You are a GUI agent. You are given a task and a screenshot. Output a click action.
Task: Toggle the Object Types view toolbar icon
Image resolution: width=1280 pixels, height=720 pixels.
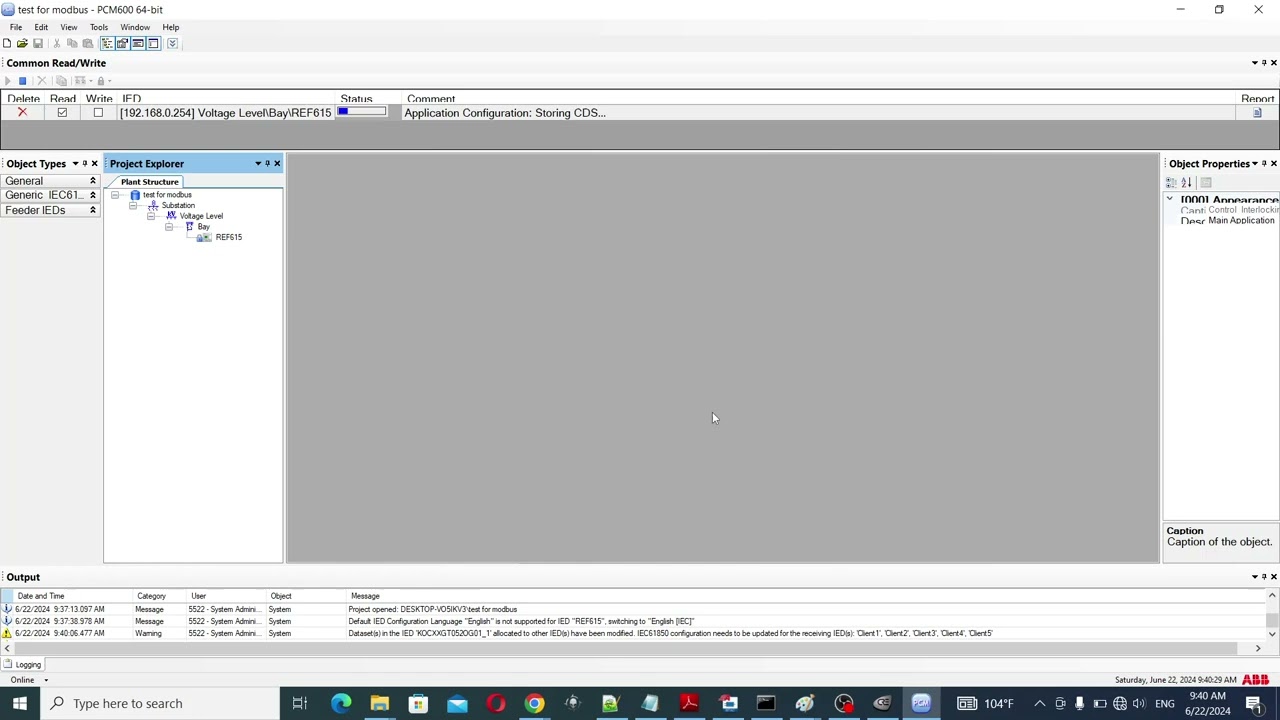click(153, 43)
